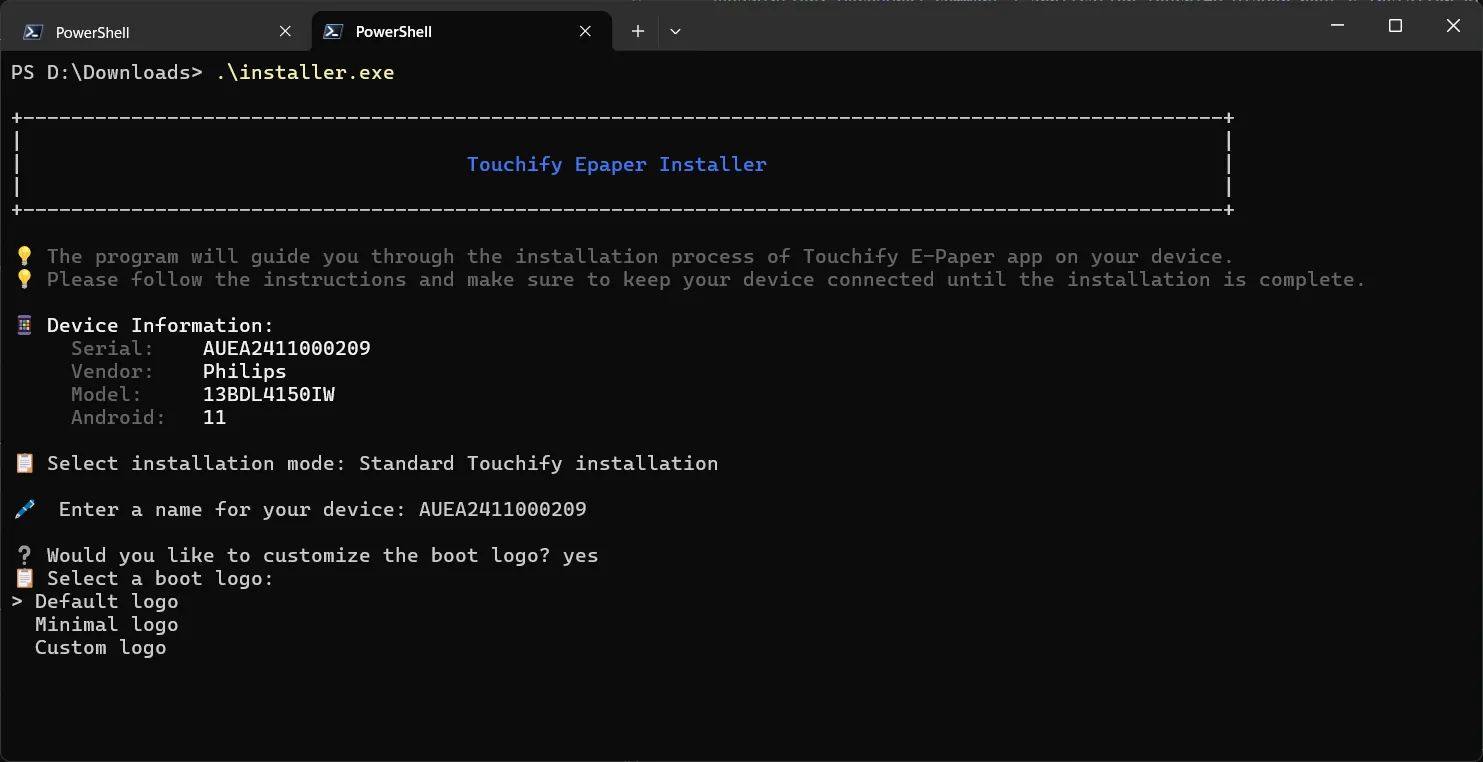Click the 'Vendor:' label
The image size is (1483, 762).
(113, 372)
